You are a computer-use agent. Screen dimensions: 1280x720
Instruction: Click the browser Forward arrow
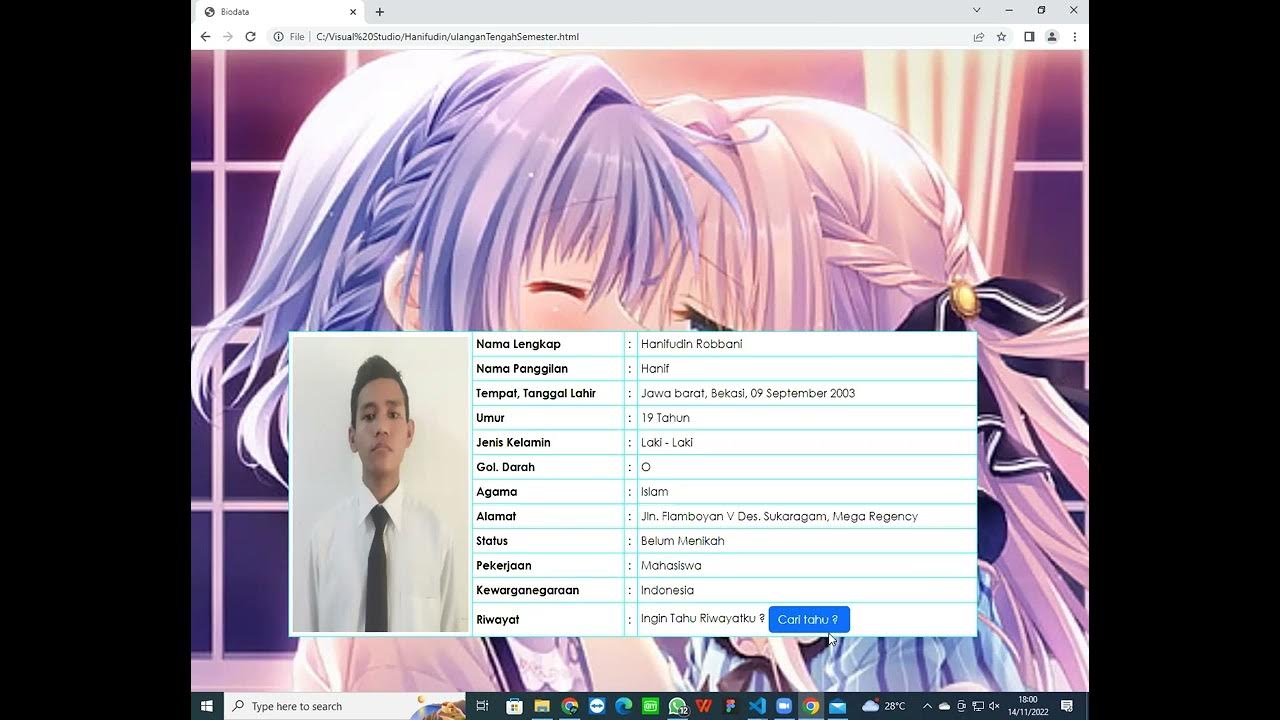[x=228, y=37]
